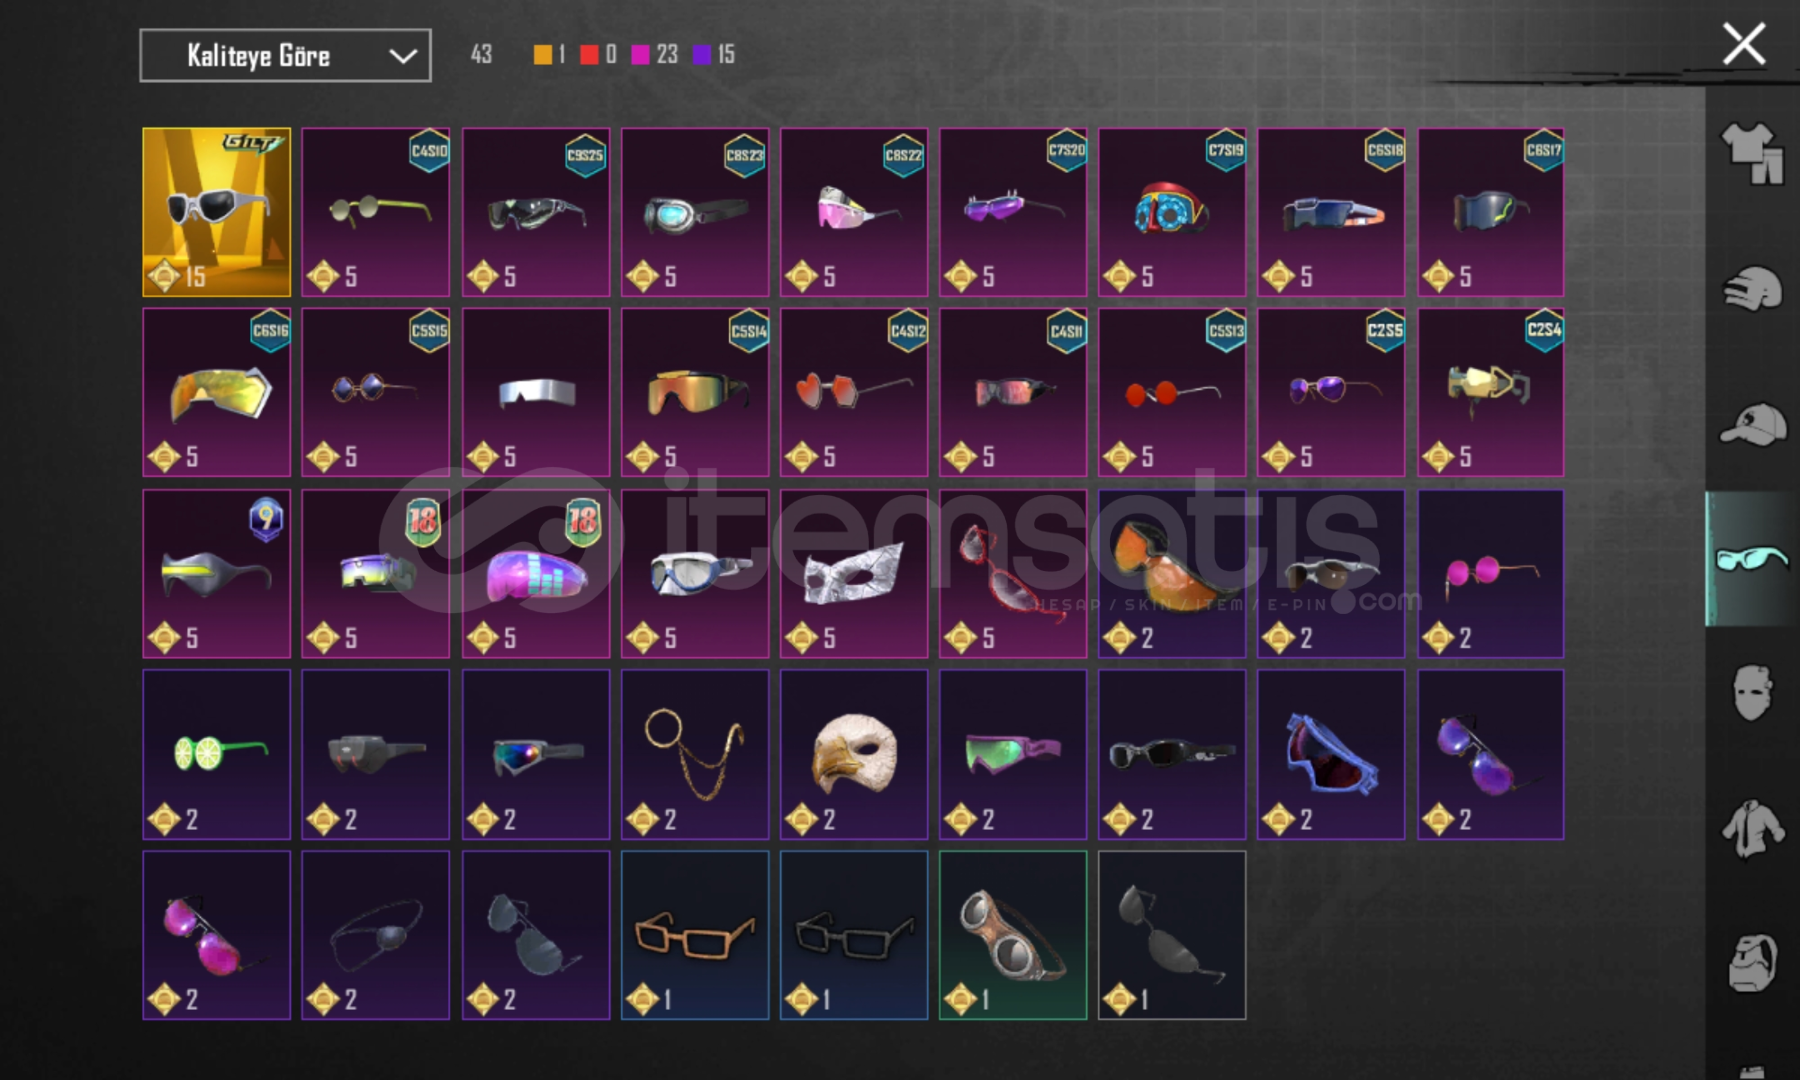
Task: Select the silver masquerade mask
Action: [x=854, y=573]
